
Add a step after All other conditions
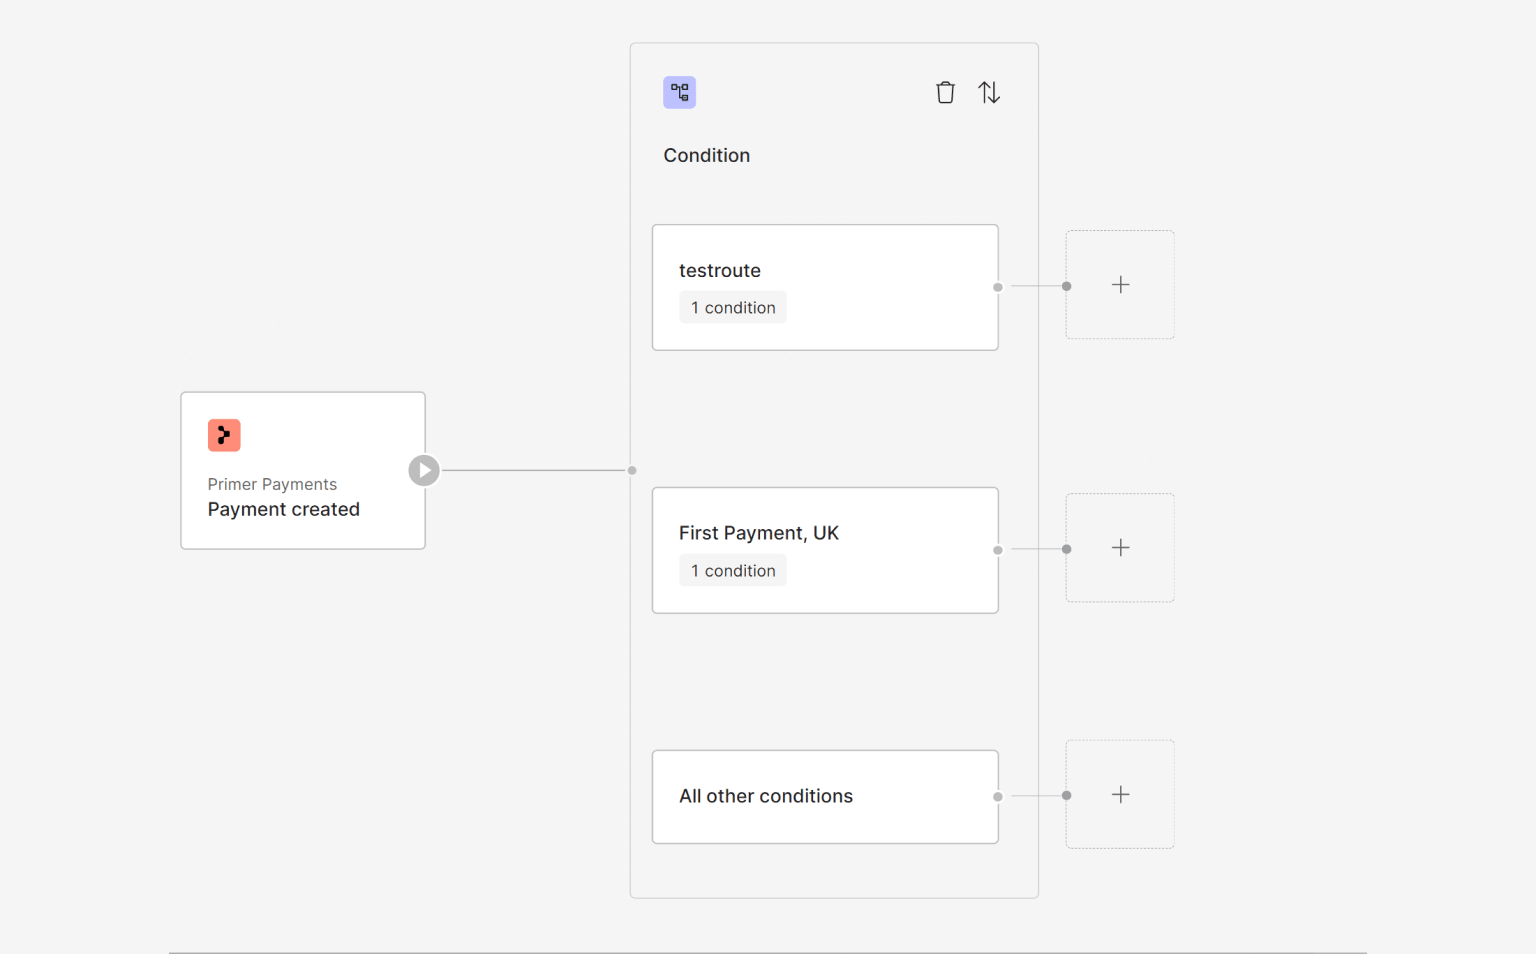click(1120, 795)
